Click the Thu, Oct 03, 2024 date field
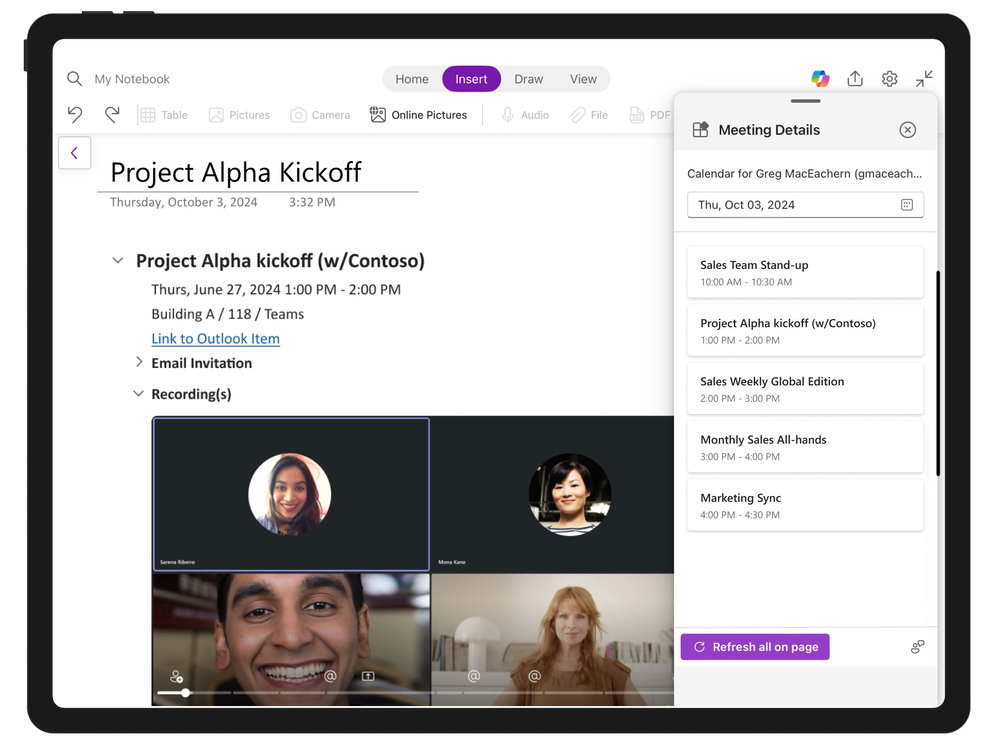The width and height of the screenshot is (999, 747). point(805,205)
